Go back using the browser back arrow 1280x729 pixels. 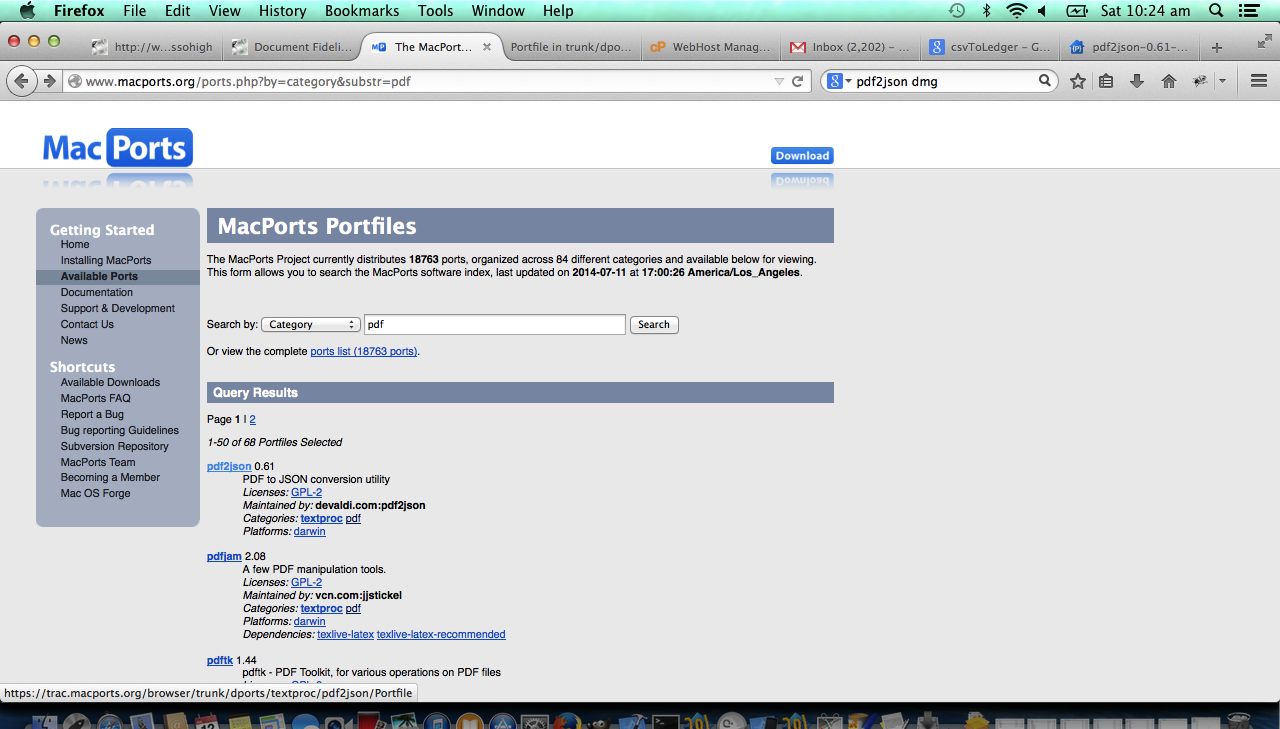click(x=21, y=81)
